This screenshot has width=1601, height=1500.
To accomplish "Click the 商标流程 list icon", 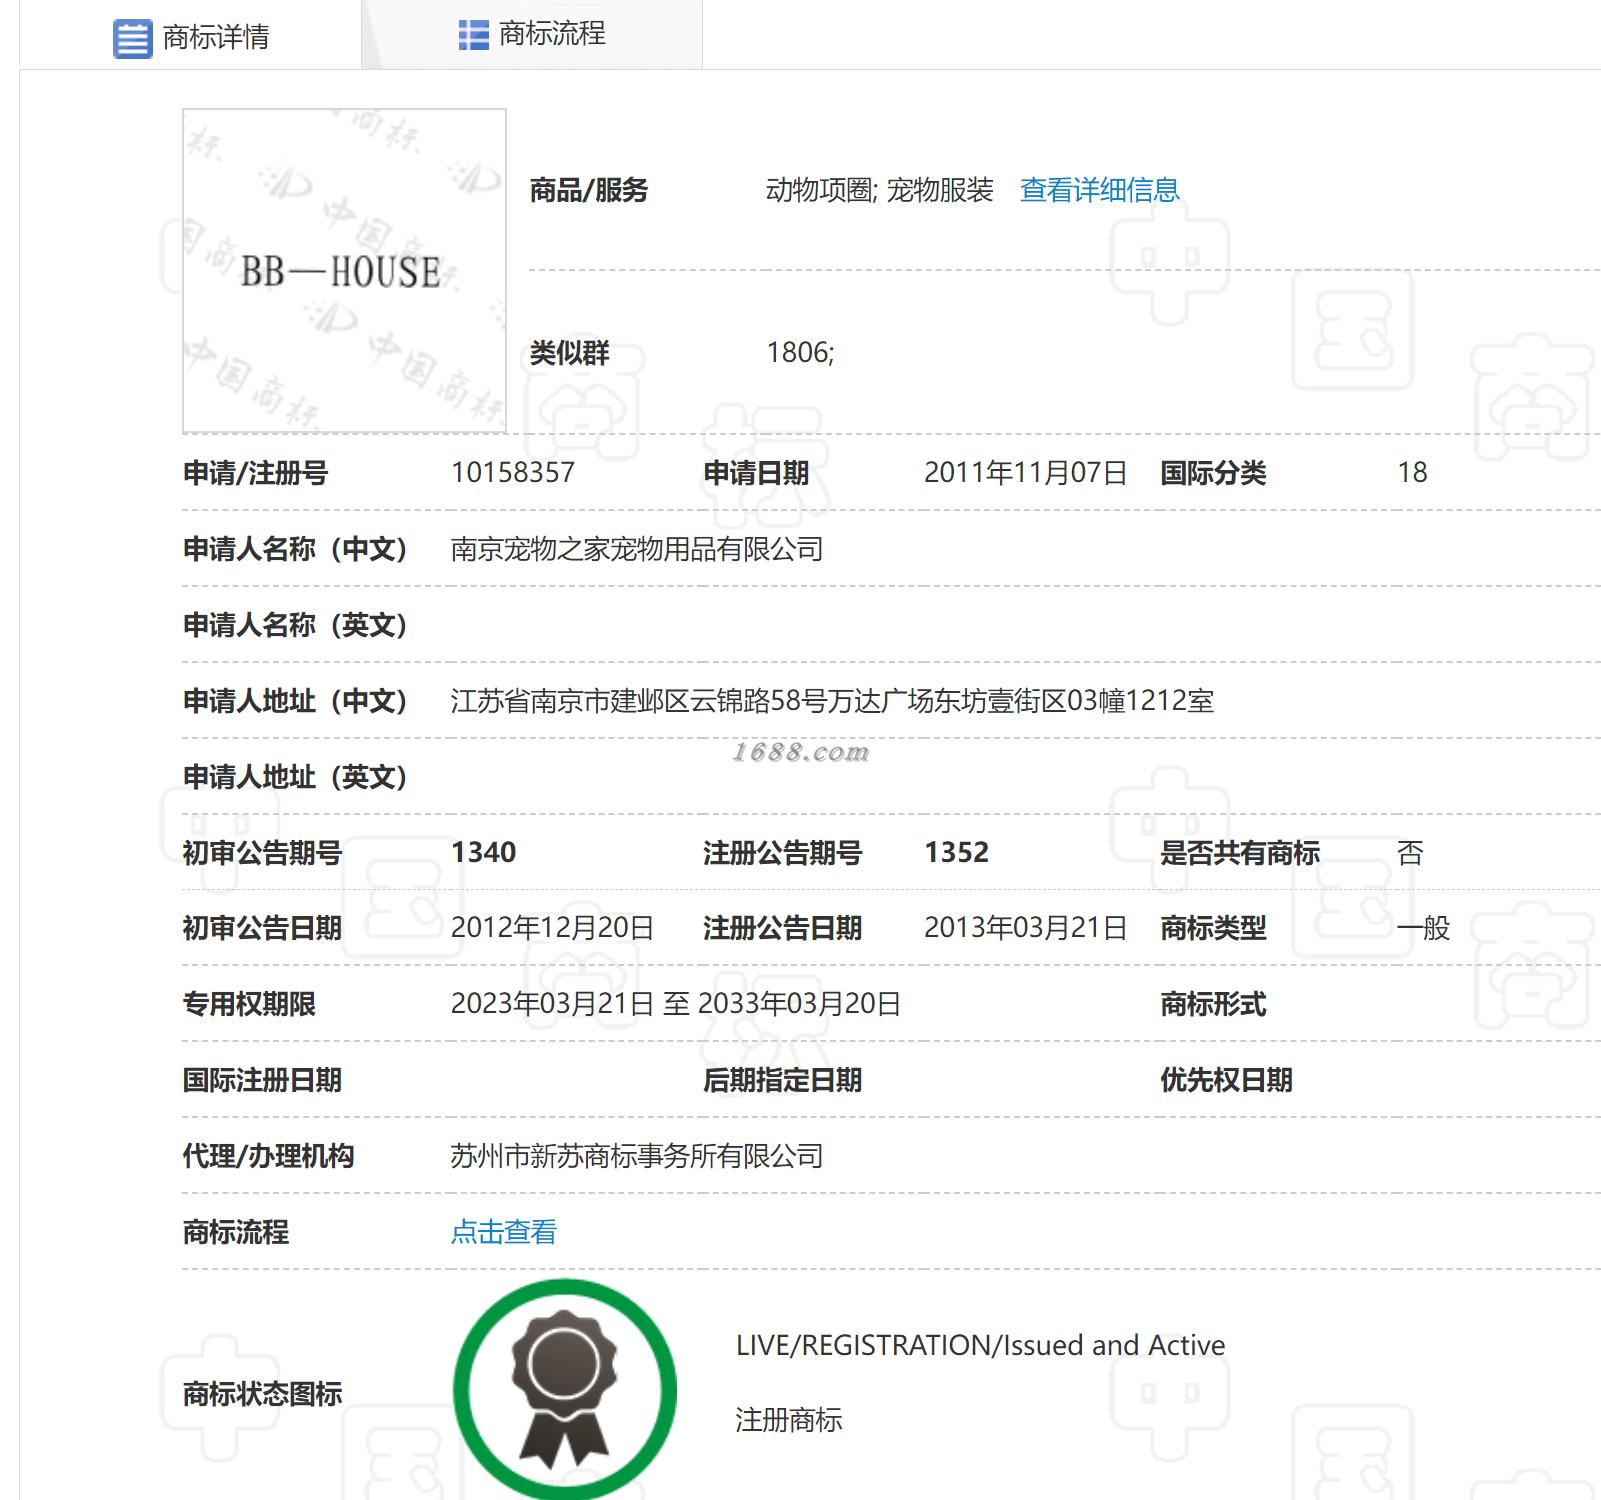I will pos(473,35).
